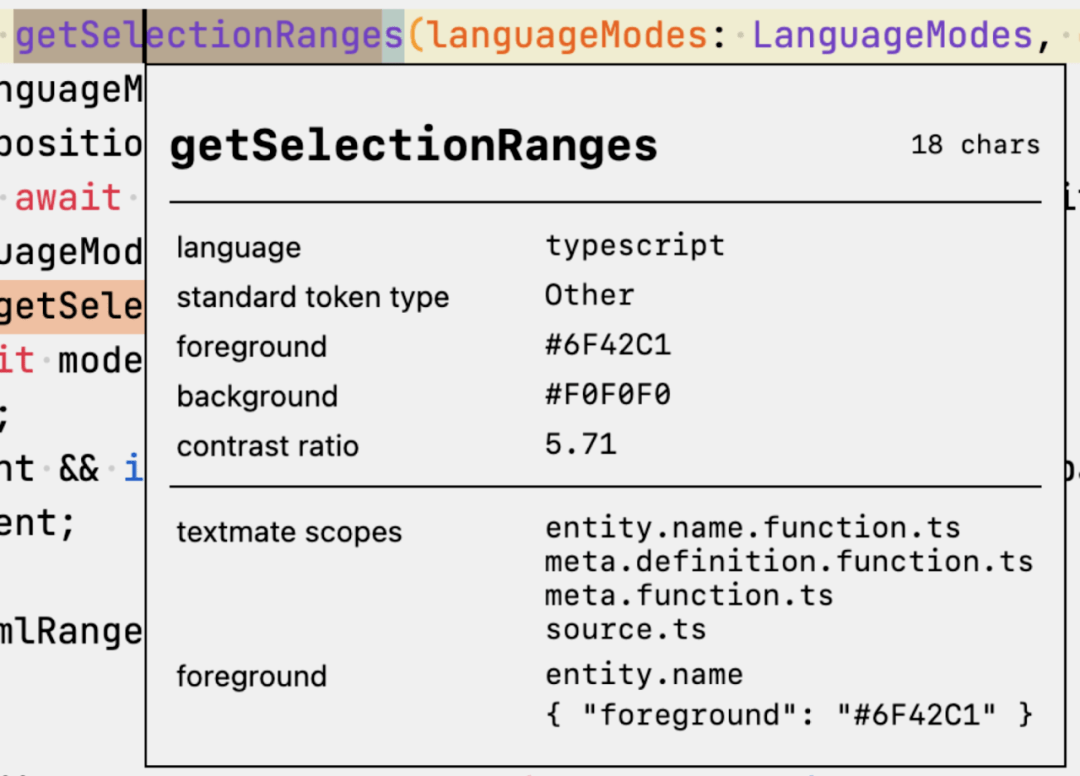Click the entity.name theme rule selector
Image resolution: width=1080 pixels, height=776 pixels.
point(644,674)
